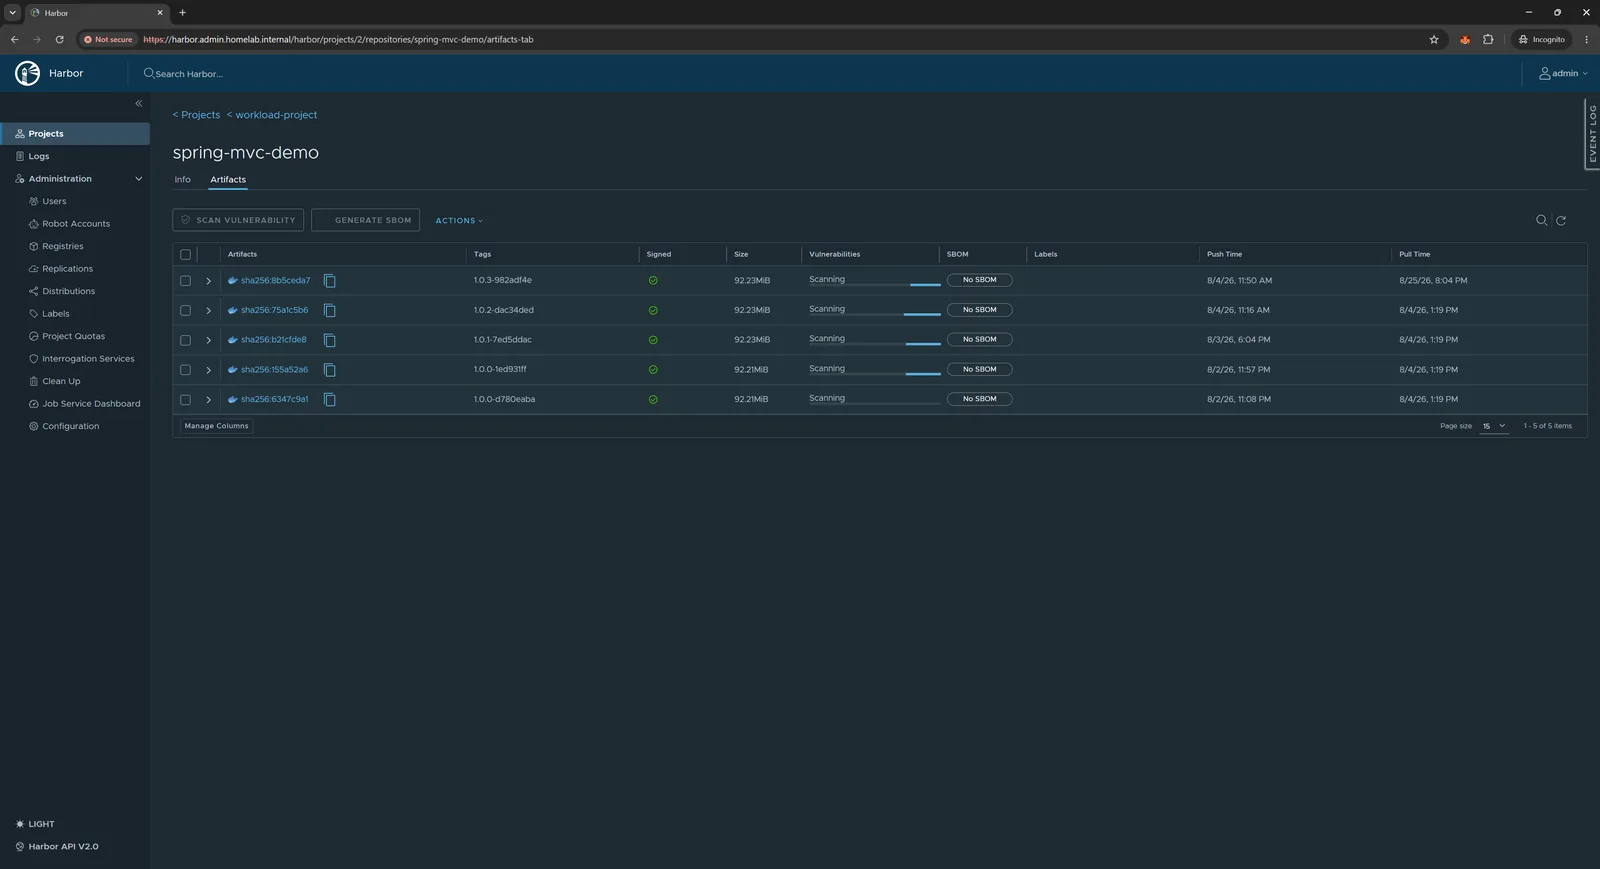Screen dimensions: 1600x869
Task: Click the SCAN VULNERABILITY button
Action: pyautogui.click(x=238, y=220)
